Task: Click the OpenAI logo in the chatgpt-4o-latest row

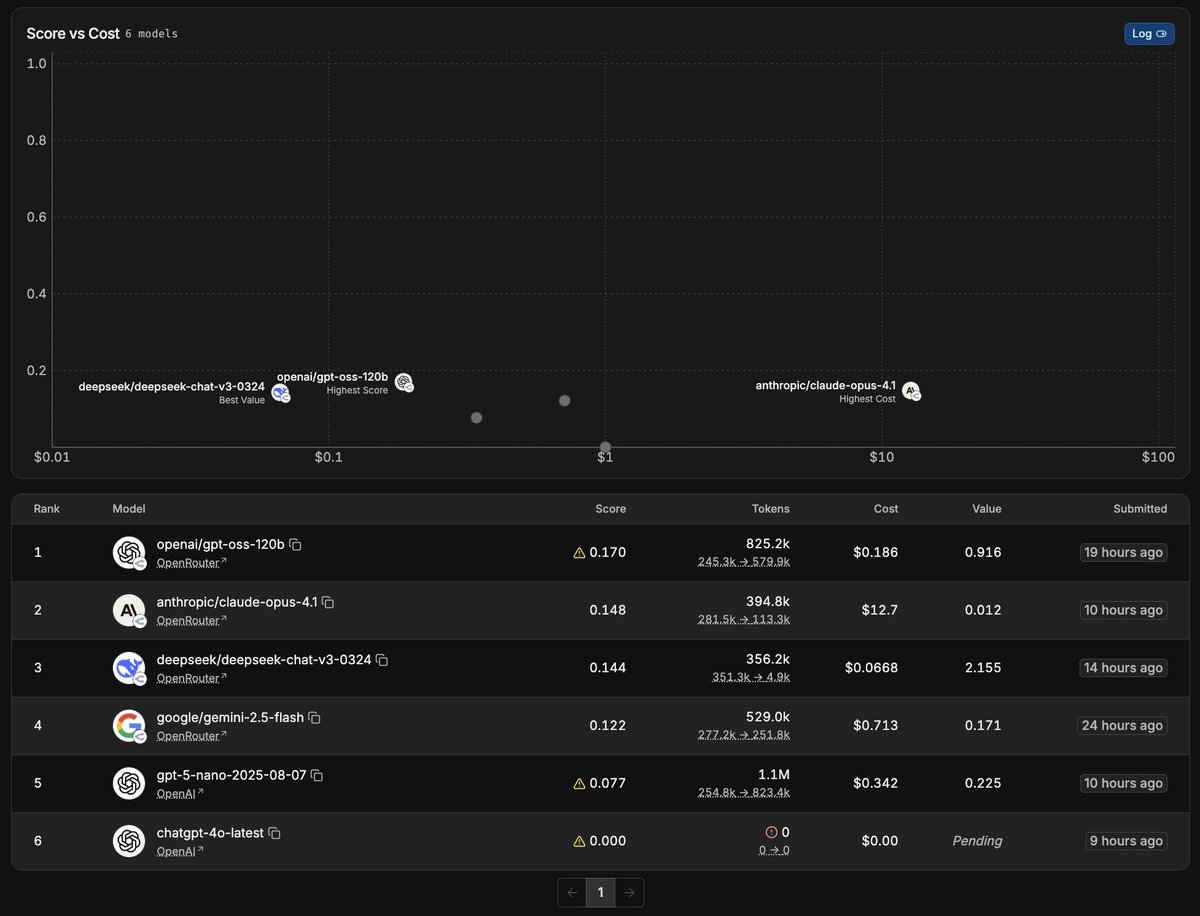Action: point(129,841)
